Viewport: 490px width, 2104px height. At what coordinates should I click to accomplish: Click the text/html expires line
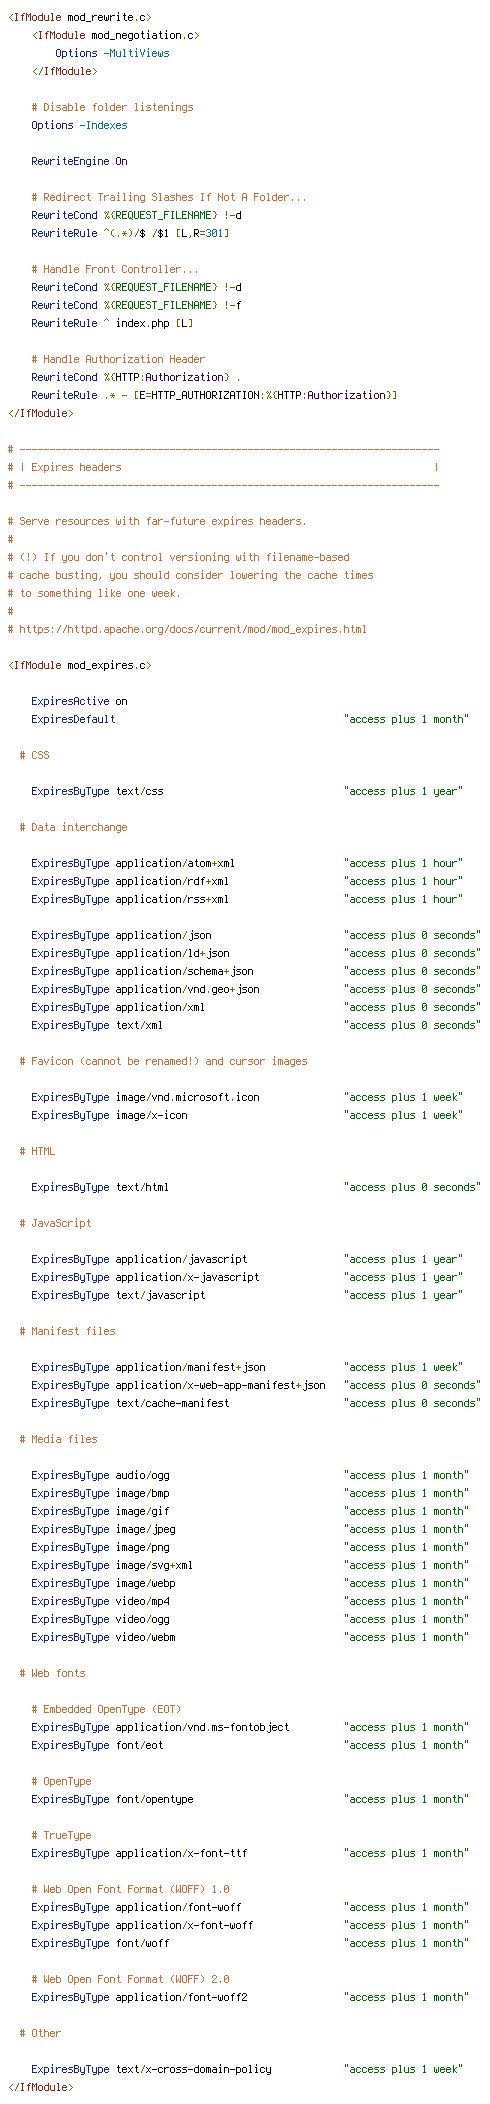(x=256, y=1187)
